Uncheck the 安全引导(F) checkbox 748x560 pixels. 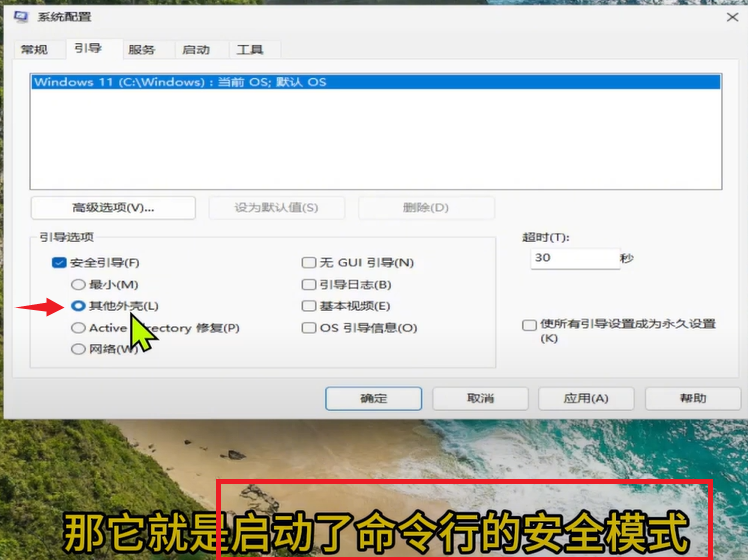click(59, 263)
